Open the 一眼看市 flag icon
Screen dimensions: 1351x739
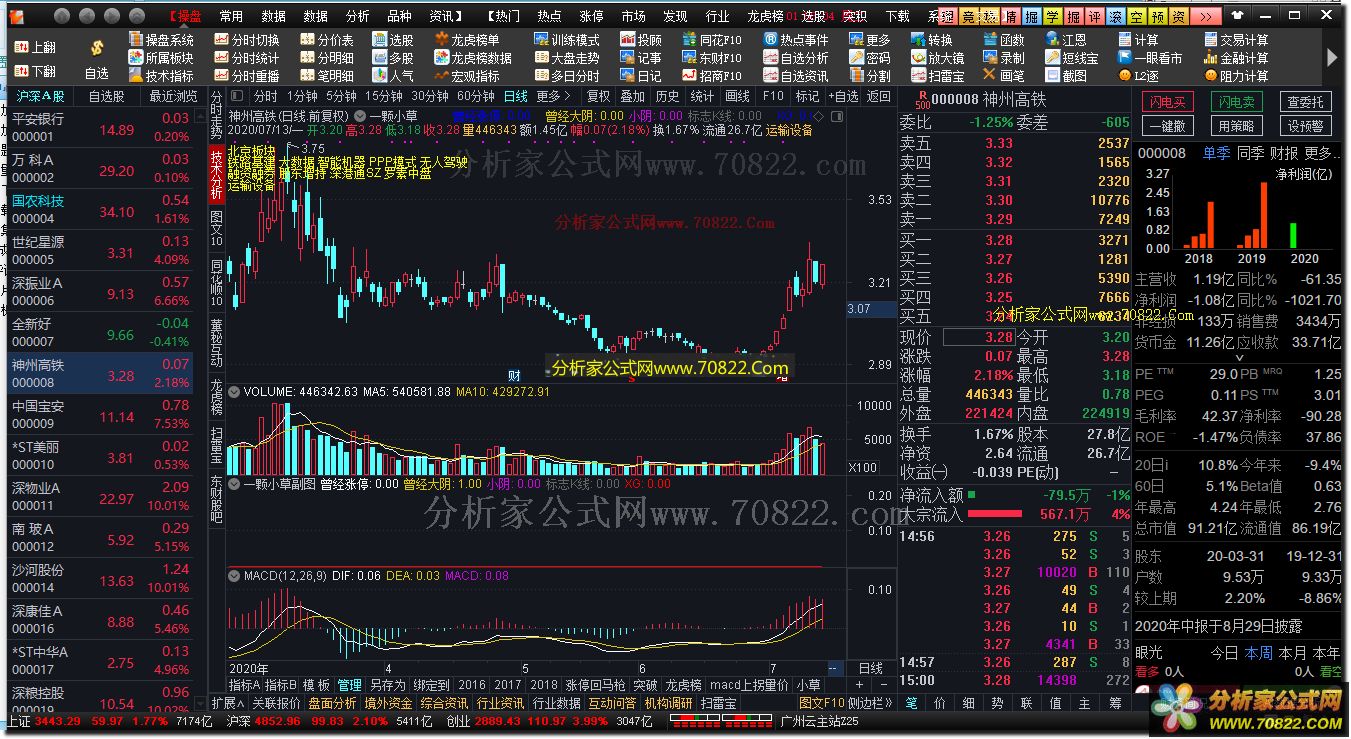[1125, 58]
